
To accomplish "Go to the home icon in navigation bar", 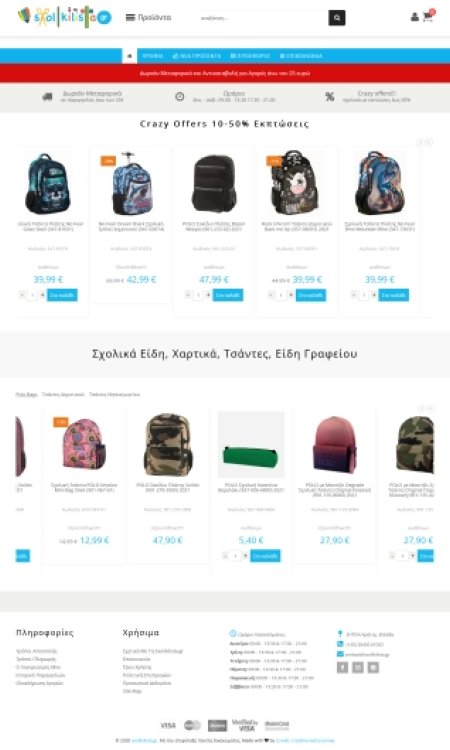I will tap(129, 56).
